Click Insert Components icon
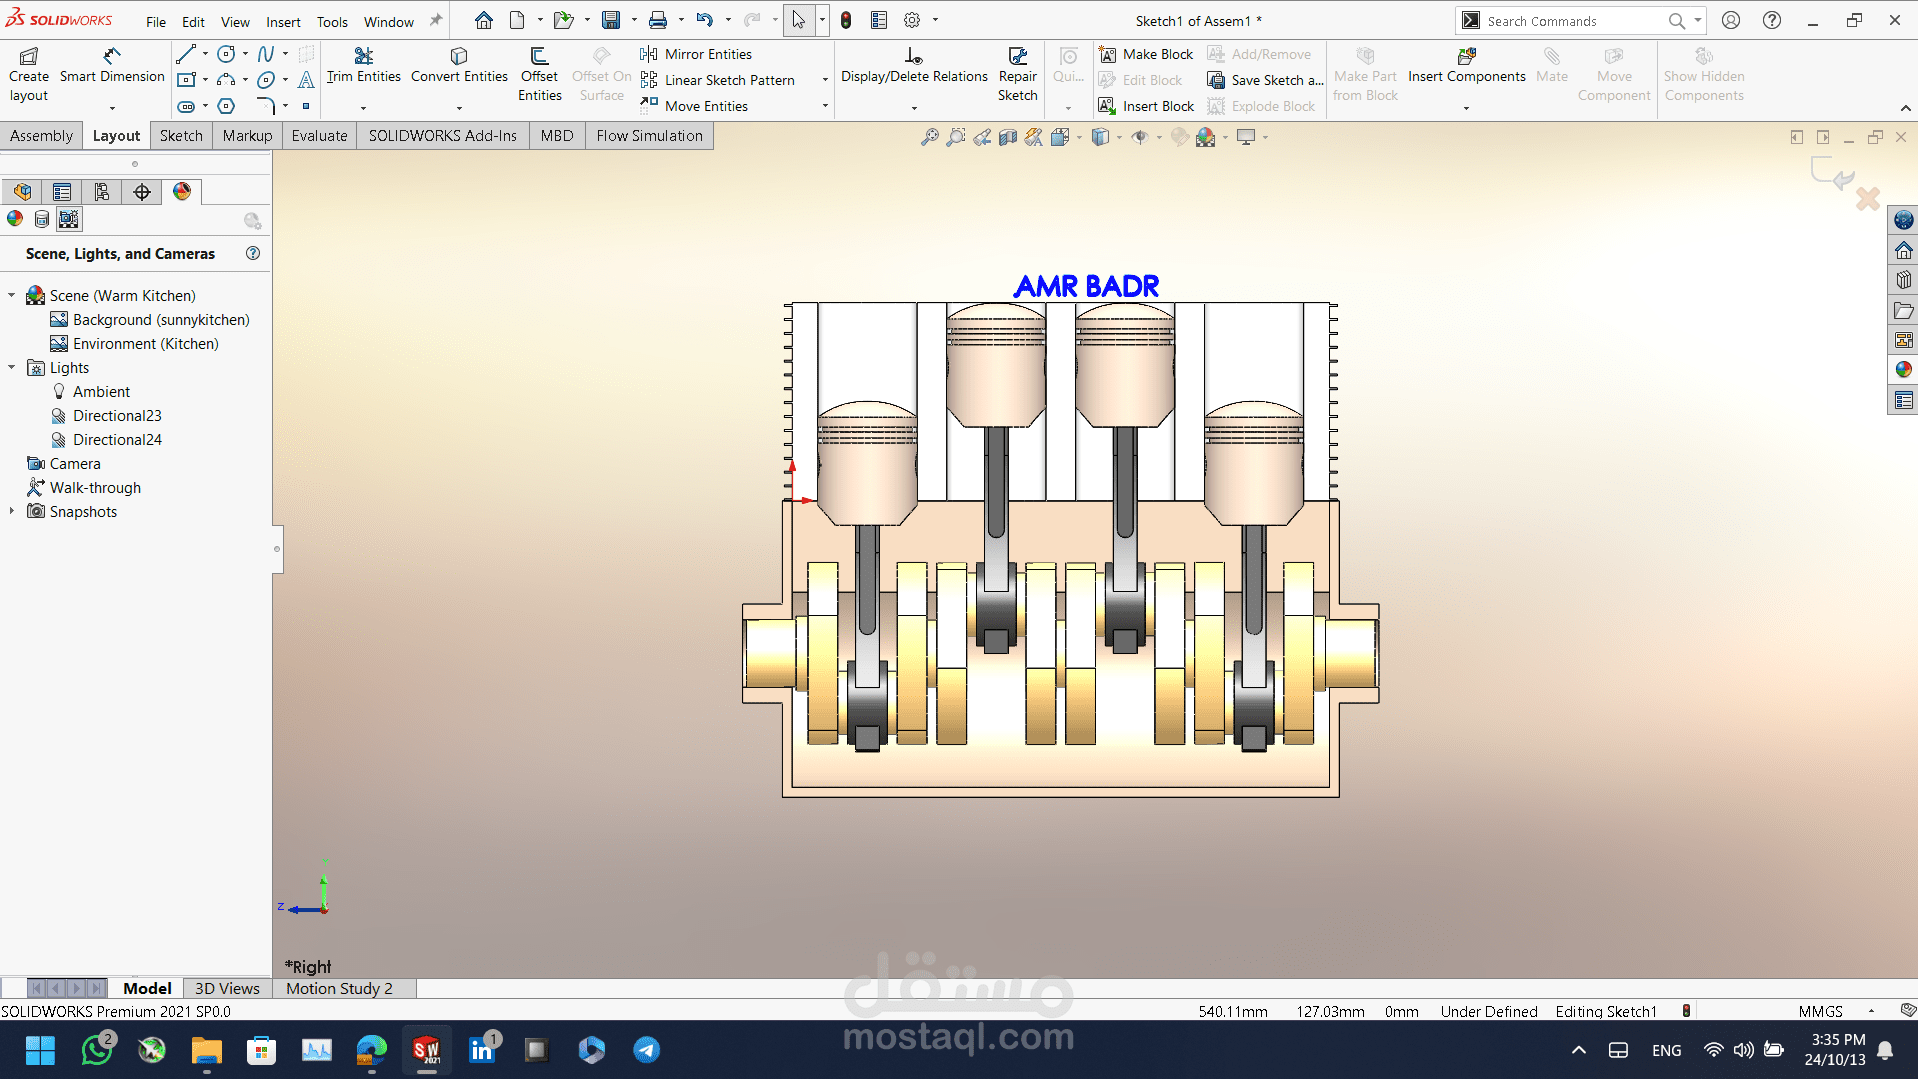The width and height of the screenshot is (1918, 1079). point(1466,57)
